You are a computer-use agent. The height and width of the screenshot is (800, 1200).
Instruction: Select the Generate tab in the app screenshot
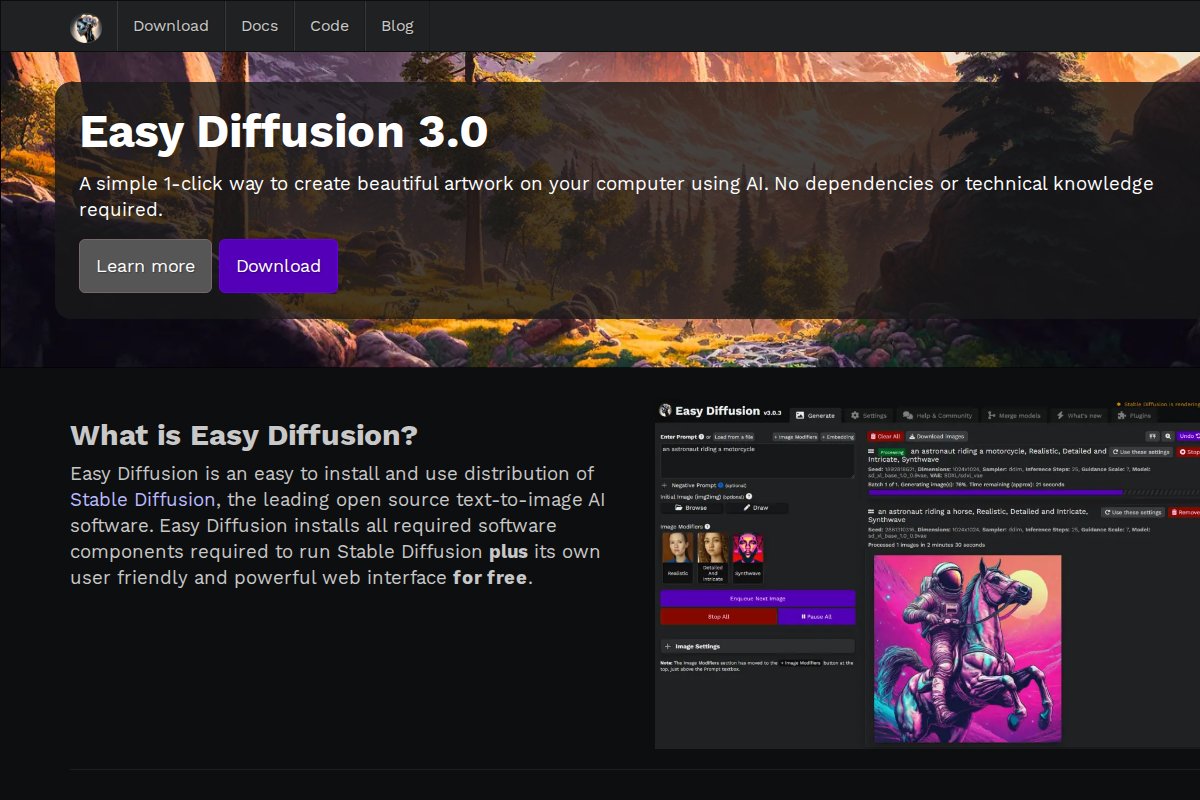point(815,415)
